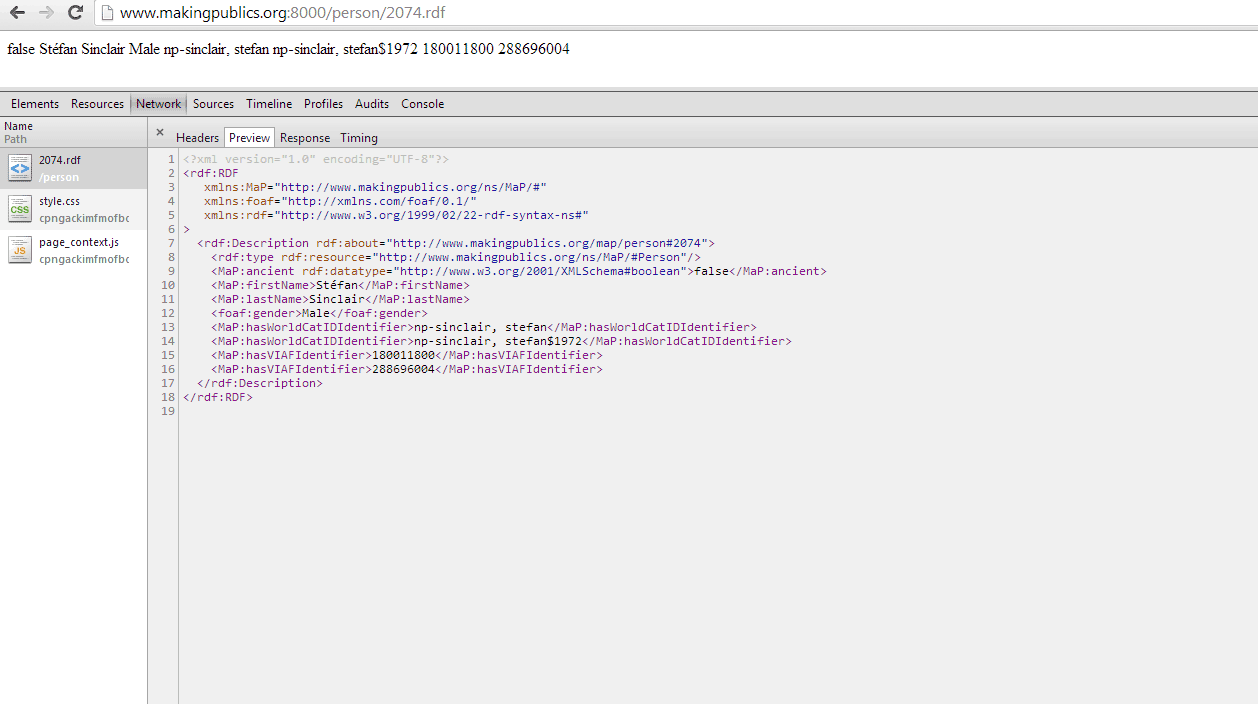The image size is (1258, 704).
Task: Open the Elements panel
Action: [x=35, y=104]
